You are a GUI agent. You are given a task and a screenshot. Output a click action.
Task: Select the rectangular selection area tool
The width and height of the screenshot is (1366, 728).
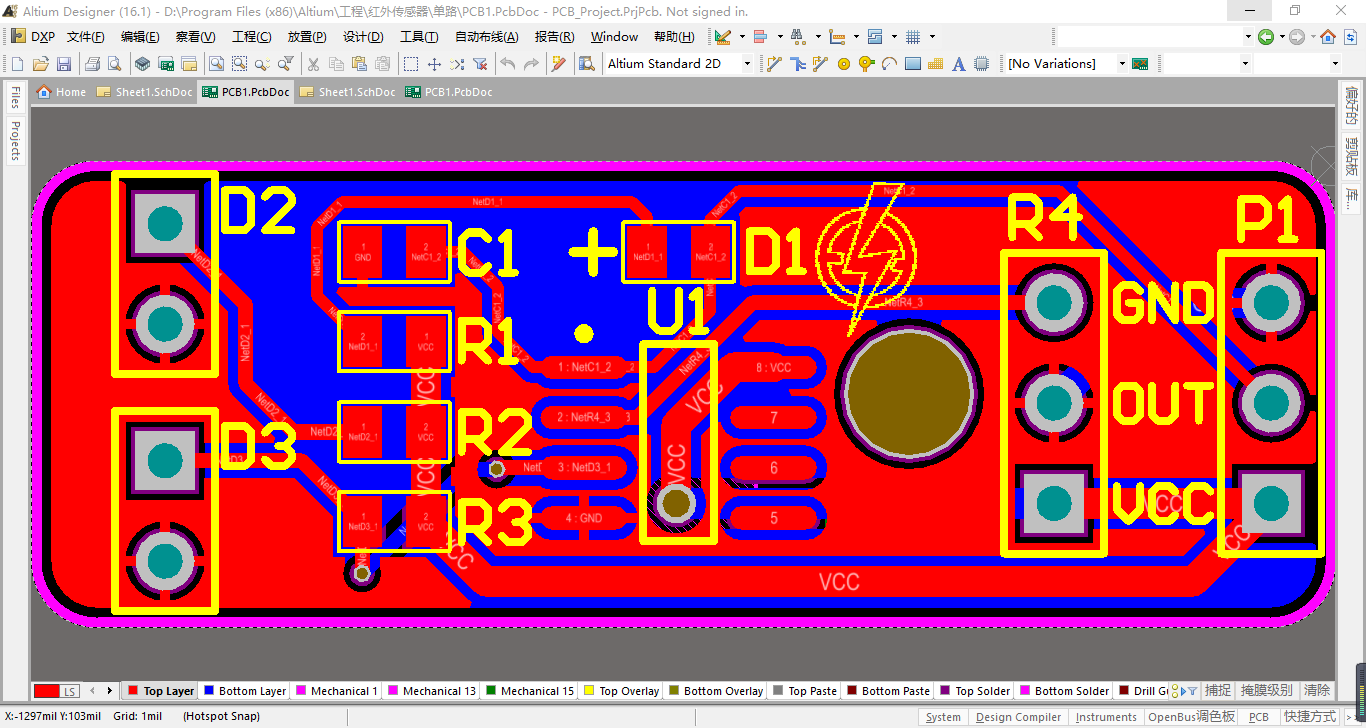[x=411, y=64]
